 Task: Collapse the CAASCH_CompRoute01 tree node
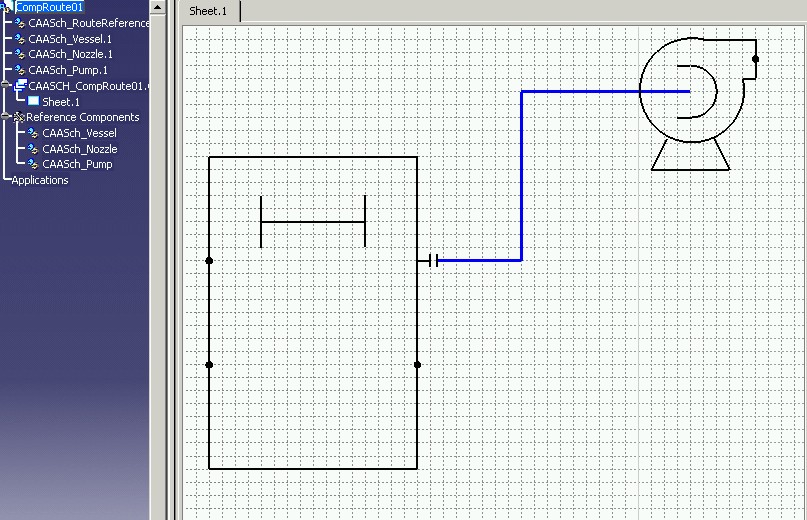pyautogui.click(x=6, y=86)
